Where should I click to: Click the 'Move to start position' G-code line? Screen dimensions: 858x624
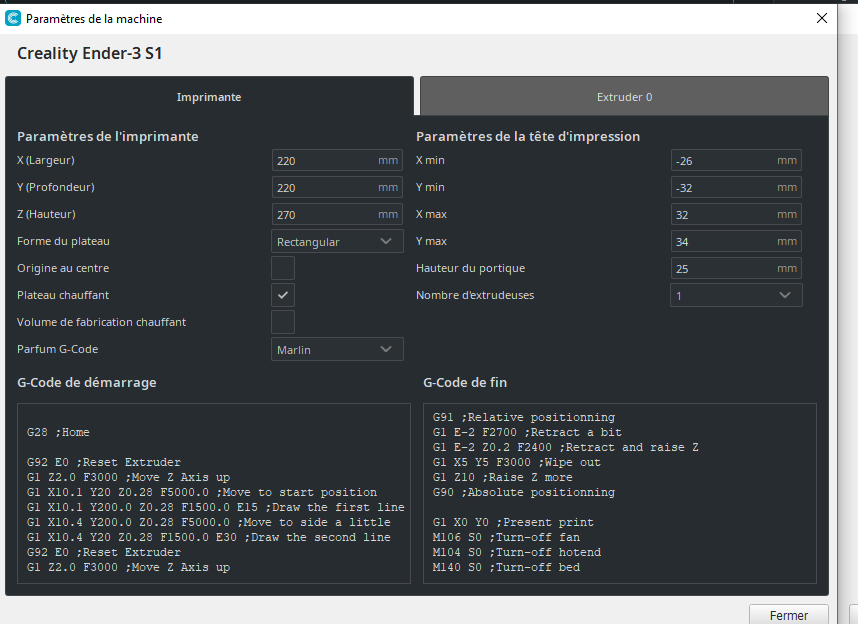click(x=202, y=493)
